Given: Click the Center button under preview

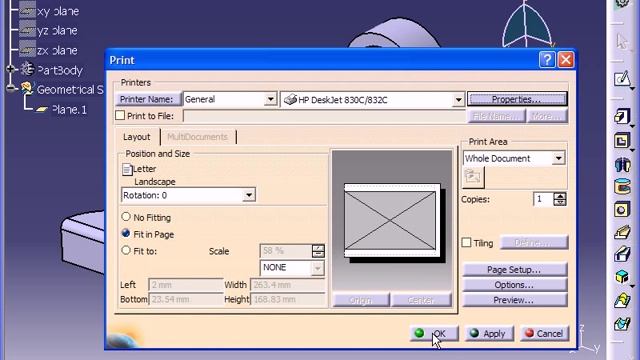Looking at the screenshot, I should coord(421,300).
